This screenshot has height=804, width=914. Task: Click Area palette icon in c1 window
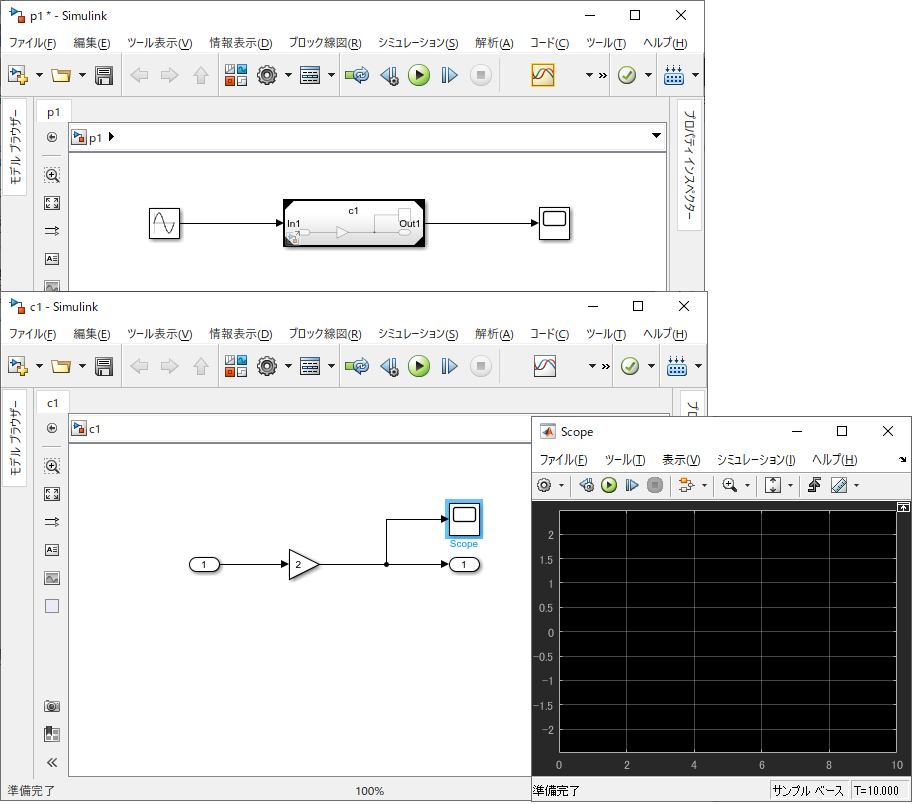[x=52, y=606]
